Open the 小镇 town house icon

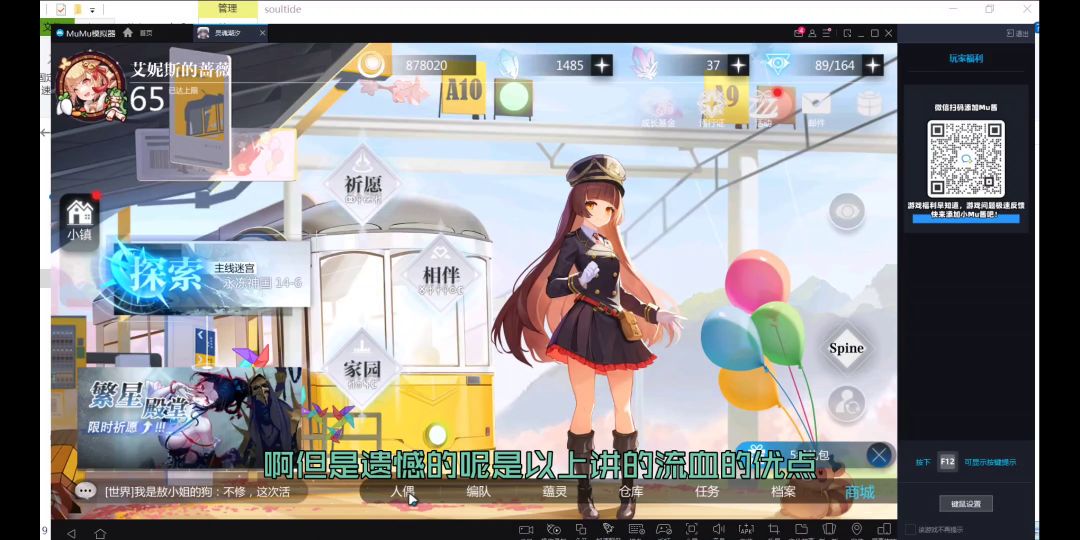(79, 214)
